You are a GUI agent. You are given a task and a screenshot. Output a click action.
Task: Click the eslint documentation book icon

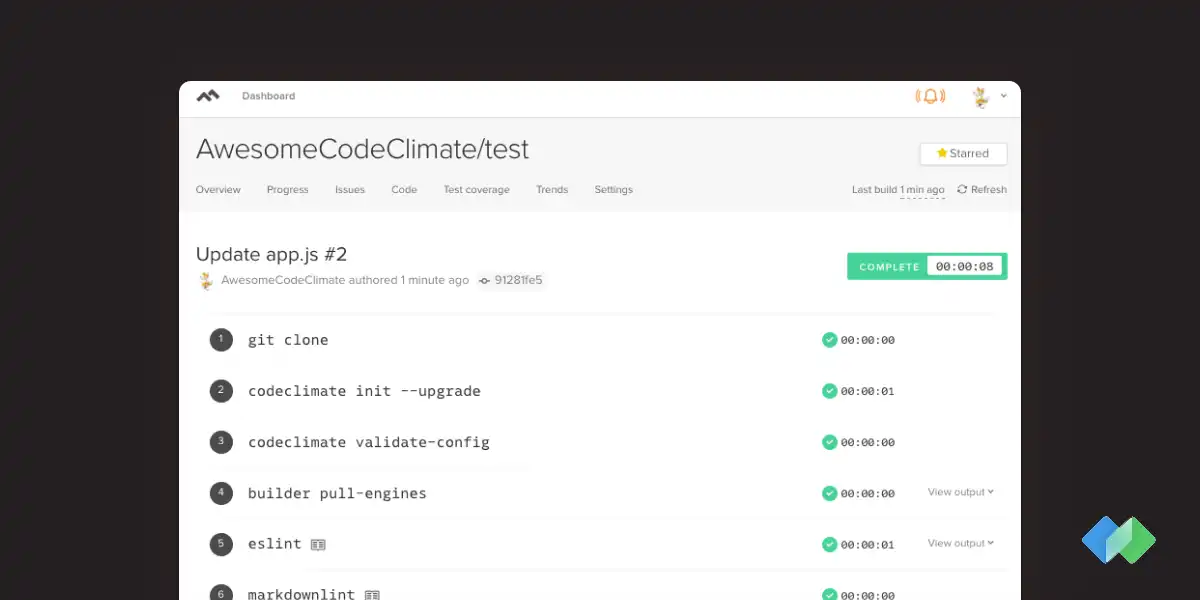pos(318,545)
